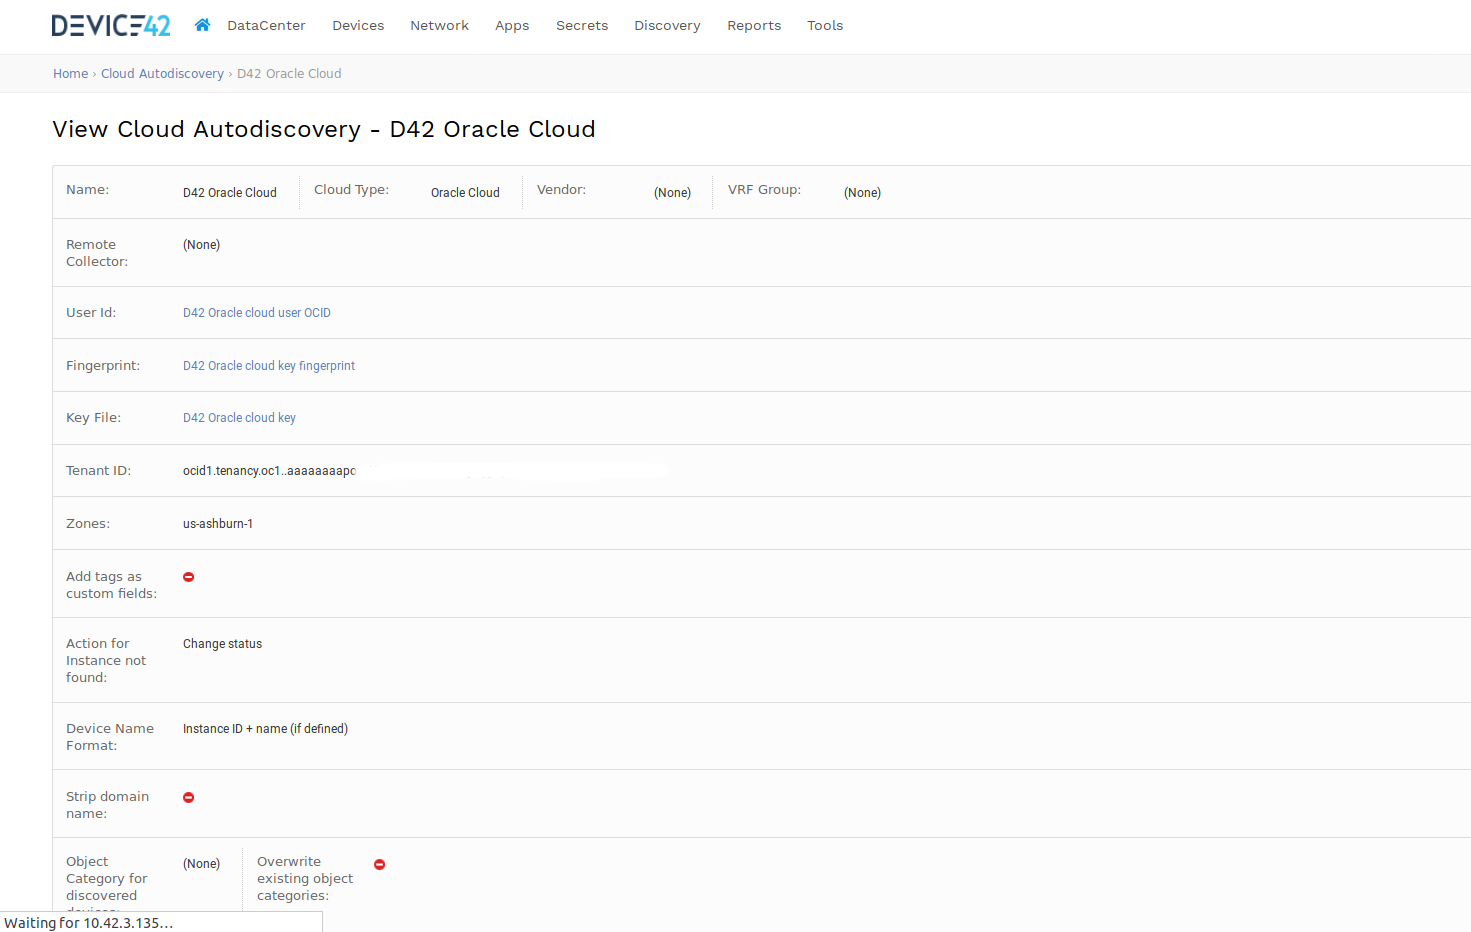This screenshot has width=1471, height=932.
Task: Click the Object Category (None) value
Action: (201, 864)
